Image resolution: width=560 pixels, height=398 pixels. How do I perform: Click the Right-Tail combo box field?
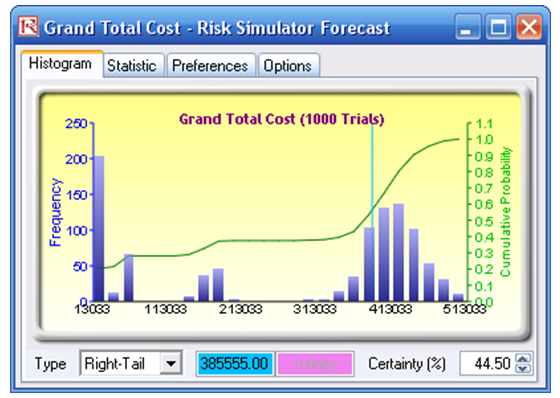[x=131, y=364]
